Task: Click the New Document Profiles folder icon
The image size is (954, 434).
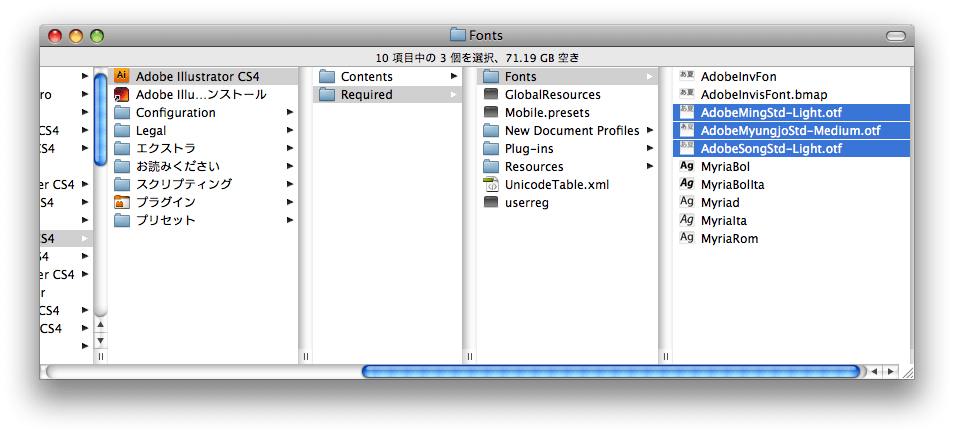Action: (x=491, y=131)
